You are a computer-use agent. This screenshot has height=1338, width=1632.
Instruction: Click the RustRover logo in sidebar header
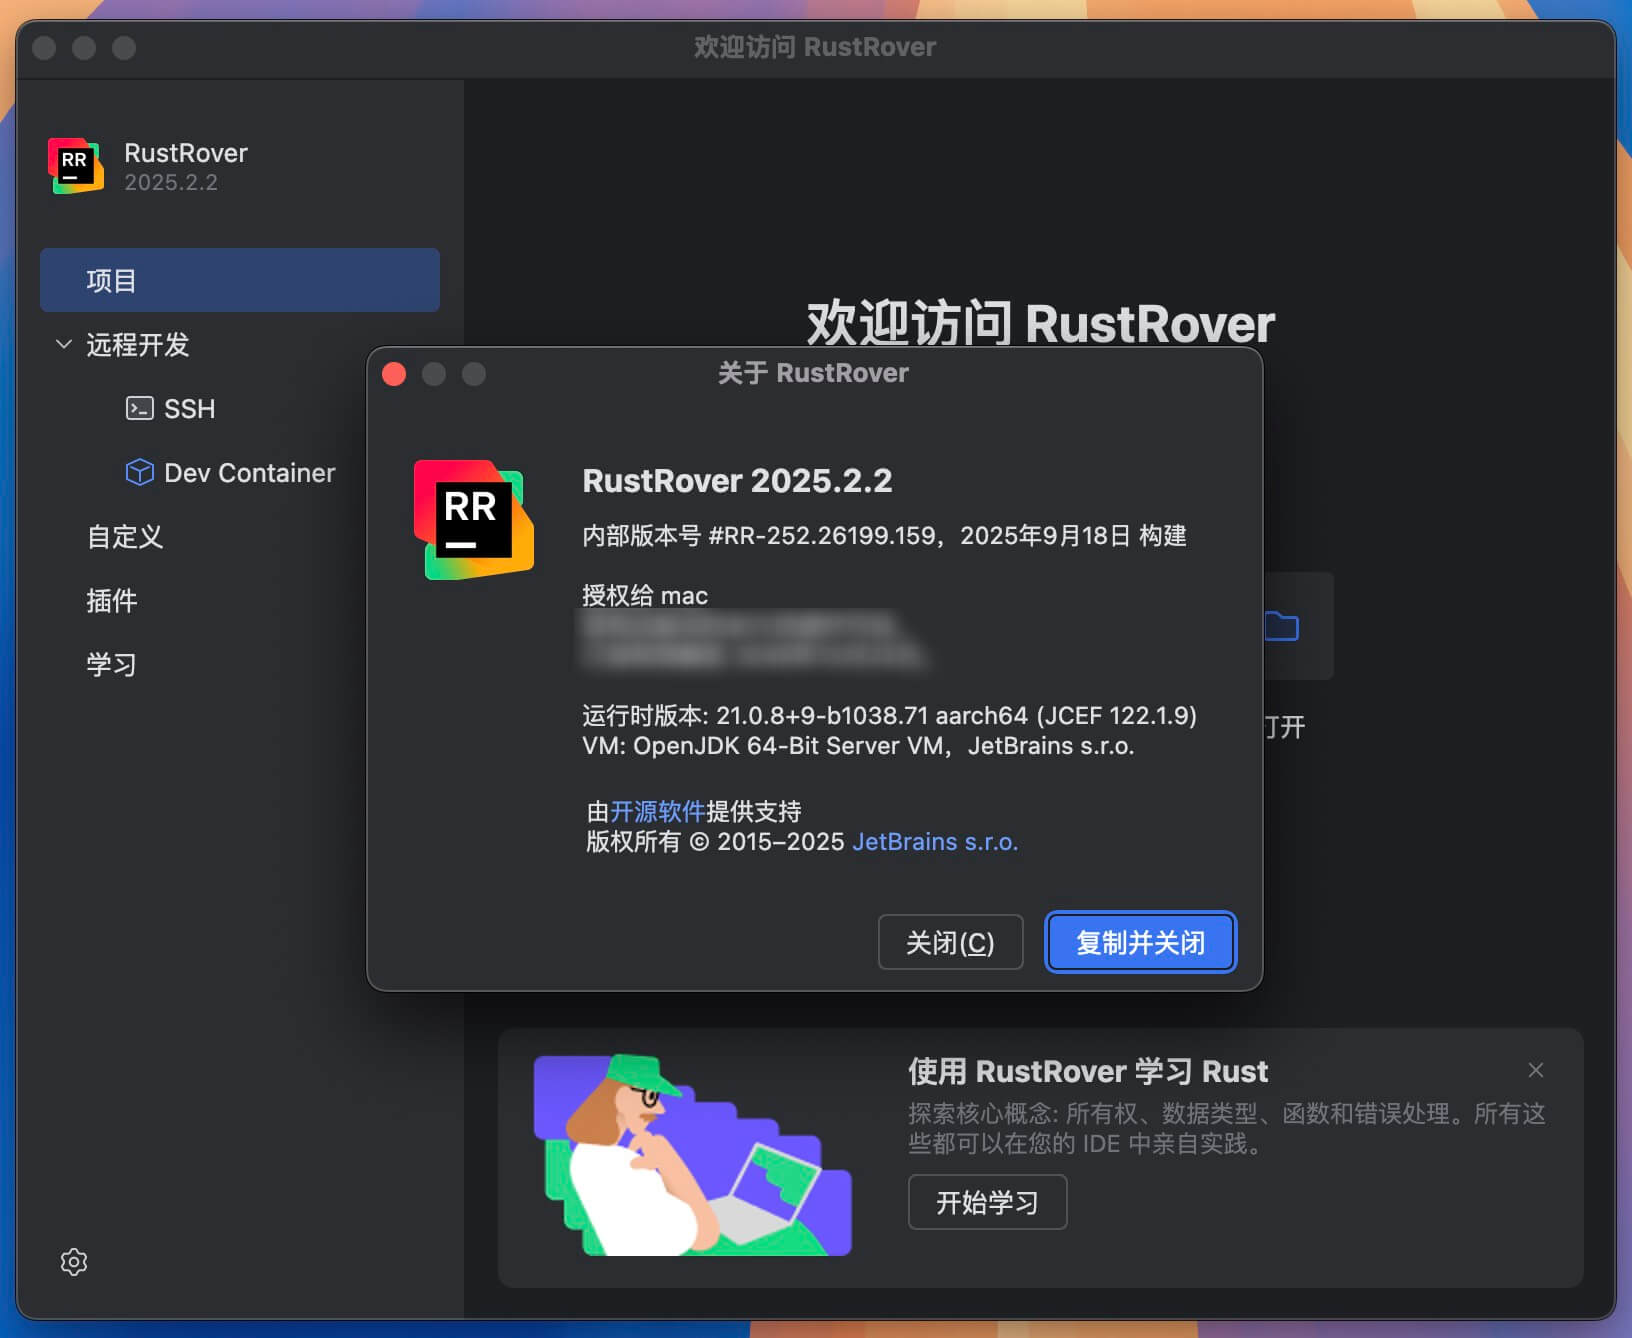(76, 166)
